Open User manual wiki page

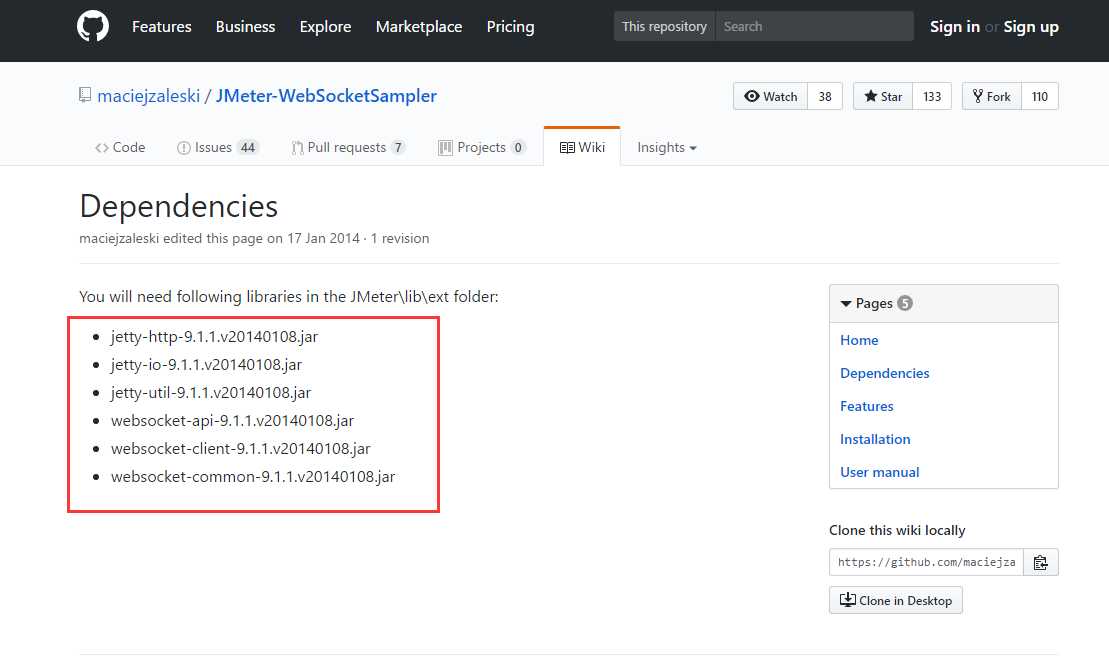(879, 472)
